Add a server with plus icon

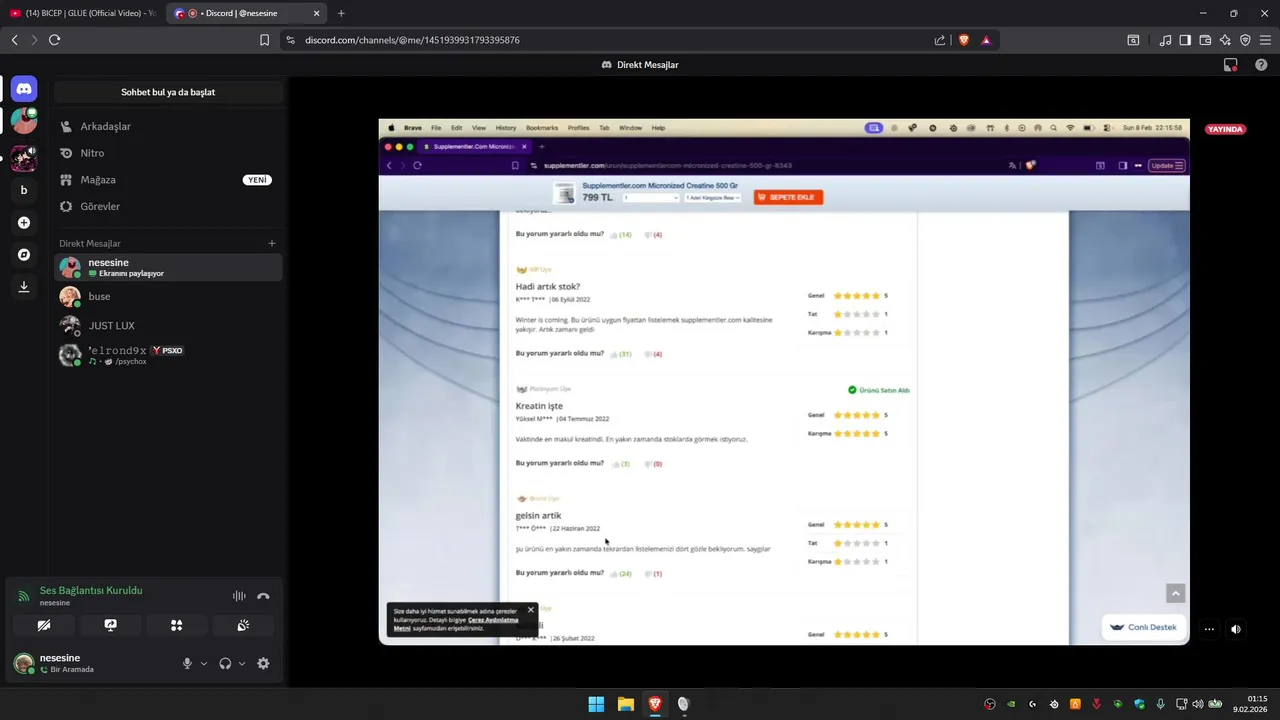point(24,222)
